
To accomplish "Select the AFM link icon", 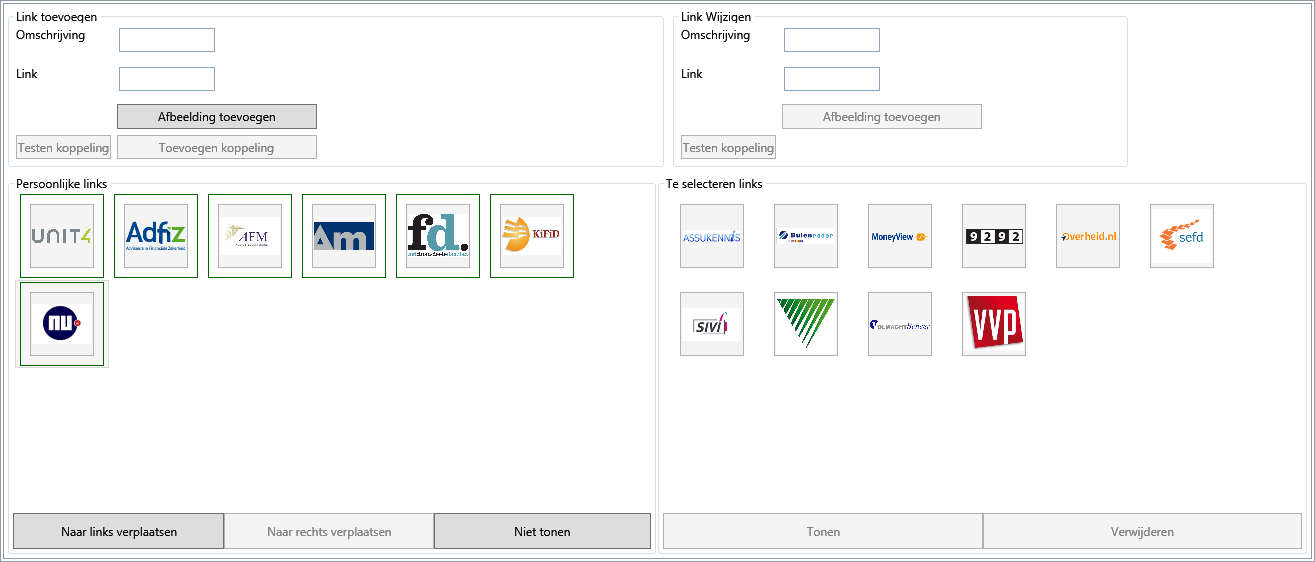I will tap(250, 236).
